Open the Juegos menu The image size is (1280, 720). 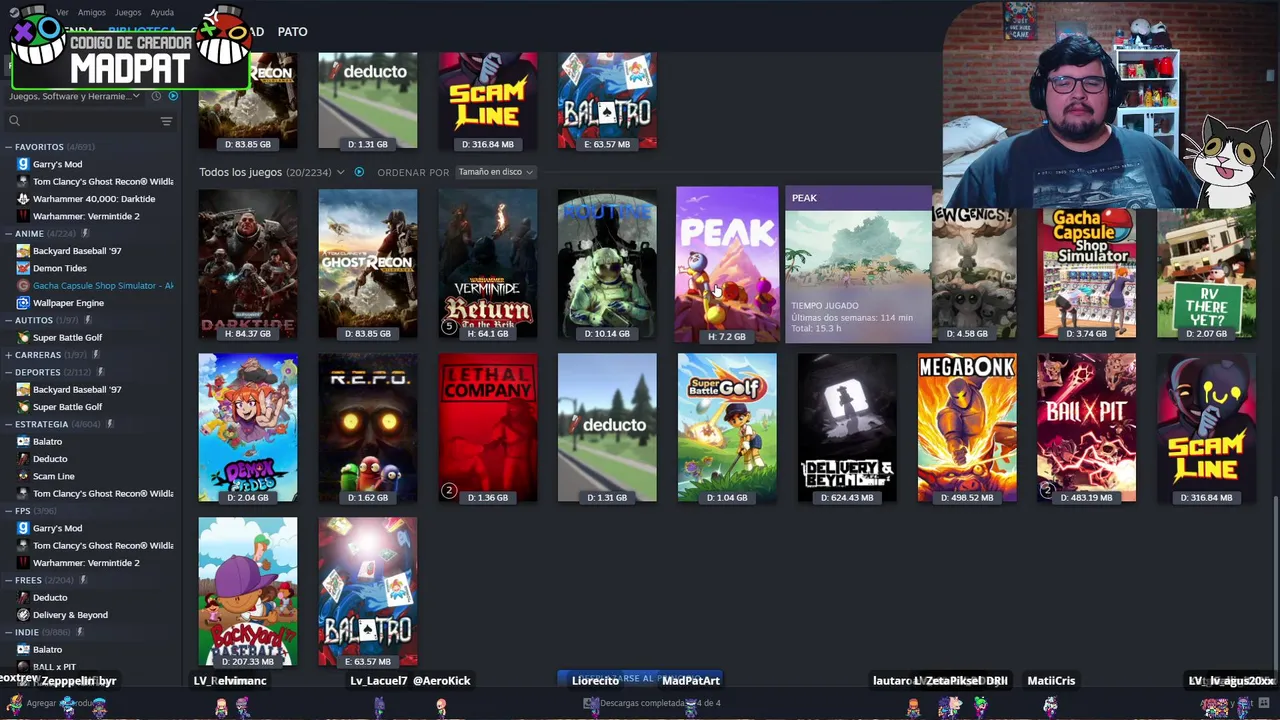tap(128, 13)
